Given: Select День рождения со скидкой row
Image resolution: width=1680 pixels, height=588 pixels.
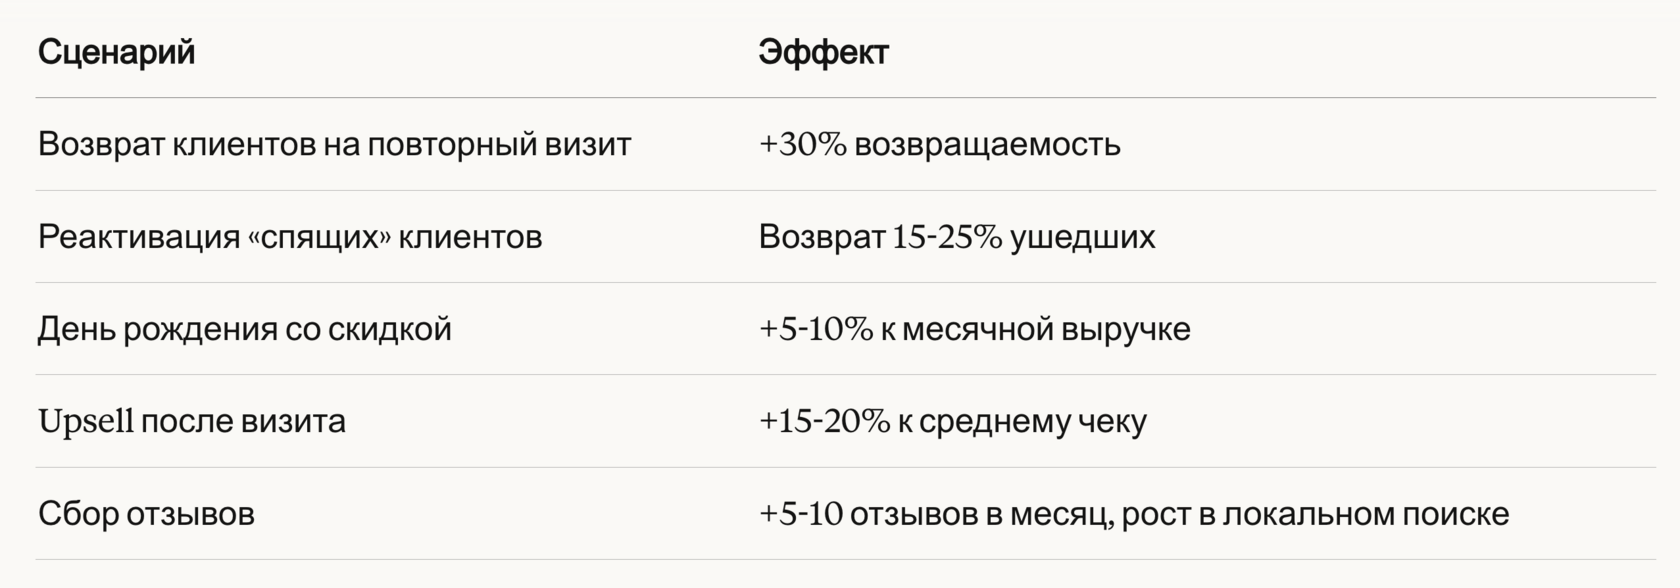Looking at the screenshot, I should pyautogui.click(x=846, y=329).
